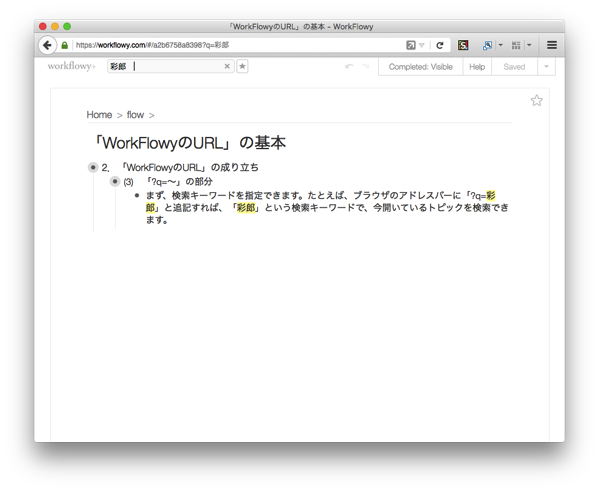
Task: Maximize window with green button
Action: (x=67, y=26)
